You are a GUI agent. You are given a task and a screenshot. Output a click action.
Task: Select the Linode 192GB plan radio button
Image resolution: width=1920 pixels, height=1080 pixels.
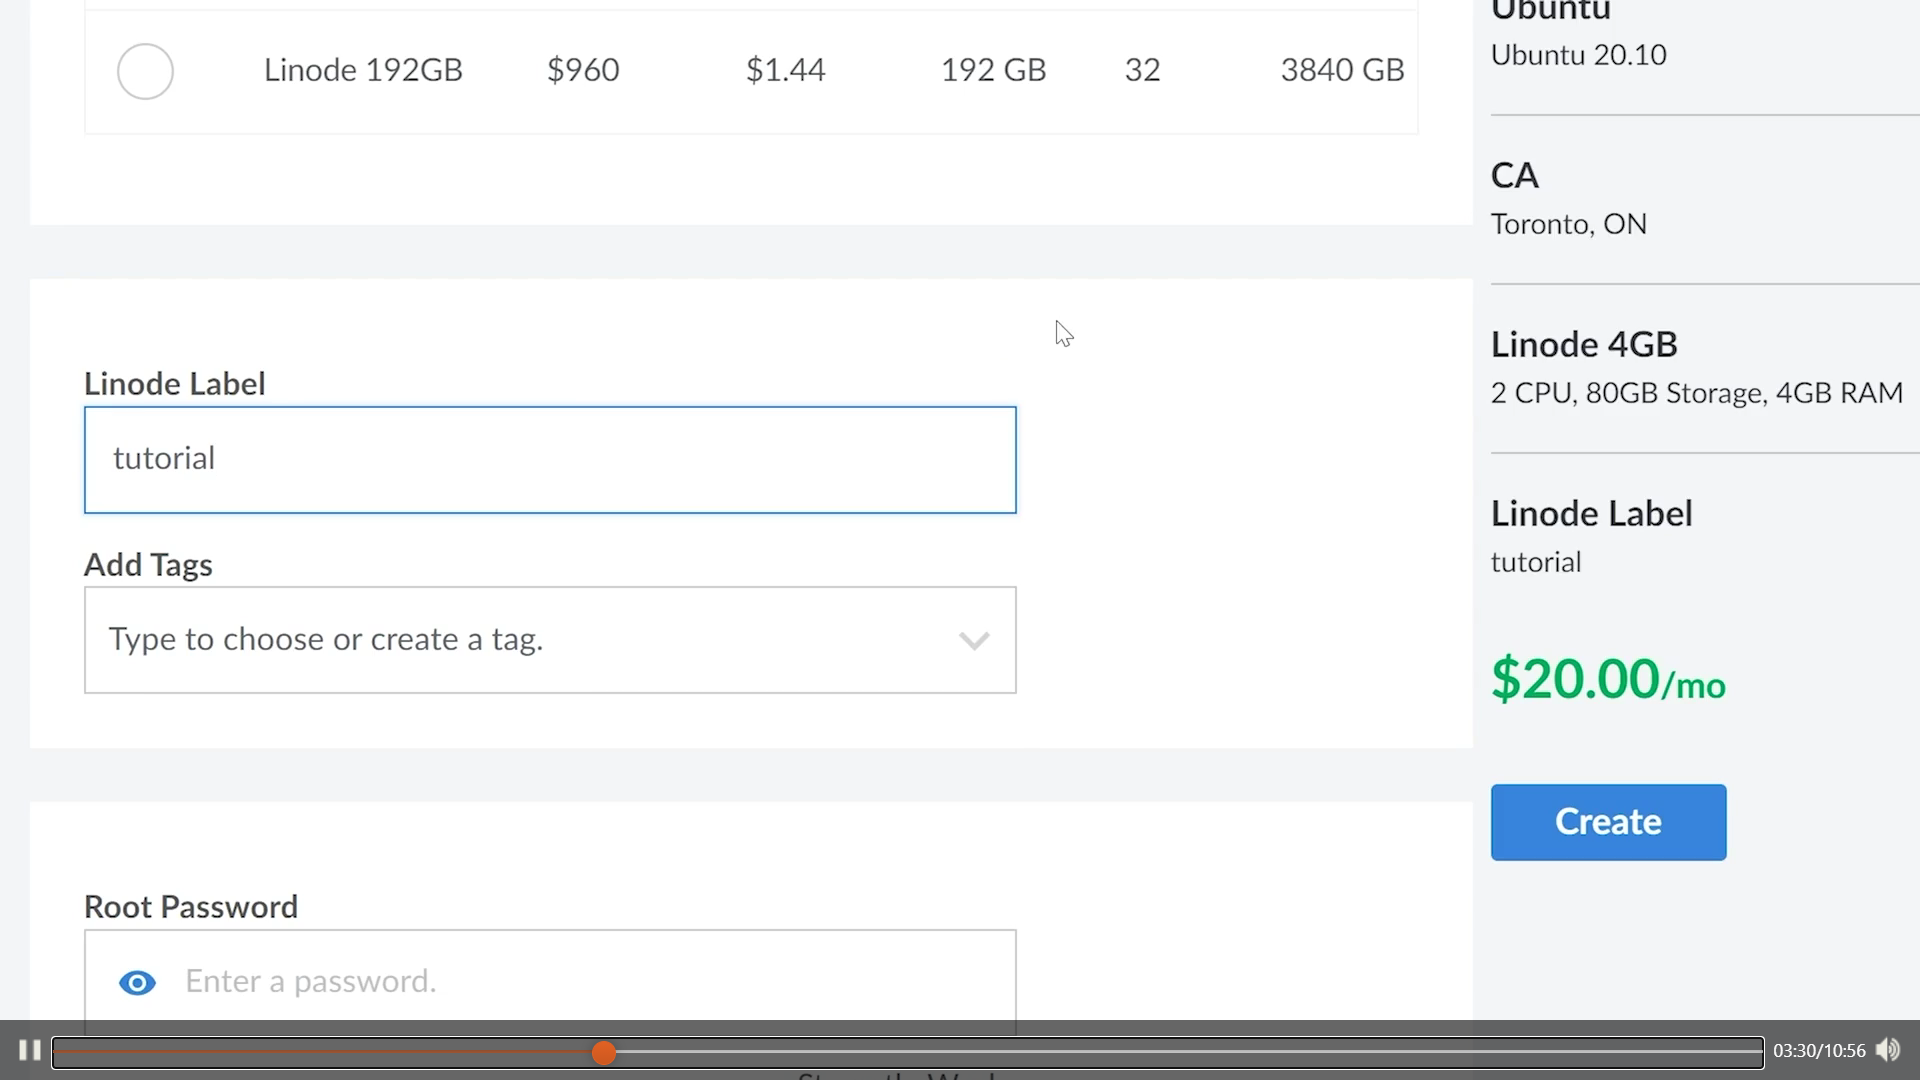pyautogui.click(x=145, y=71)
